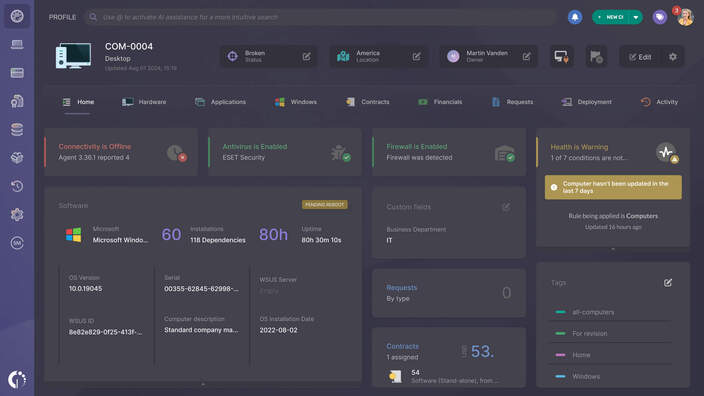Click the NEW CI button
The width and height of the screenshot is (704, 396).
pyautogui.click(x=611, y=17)
